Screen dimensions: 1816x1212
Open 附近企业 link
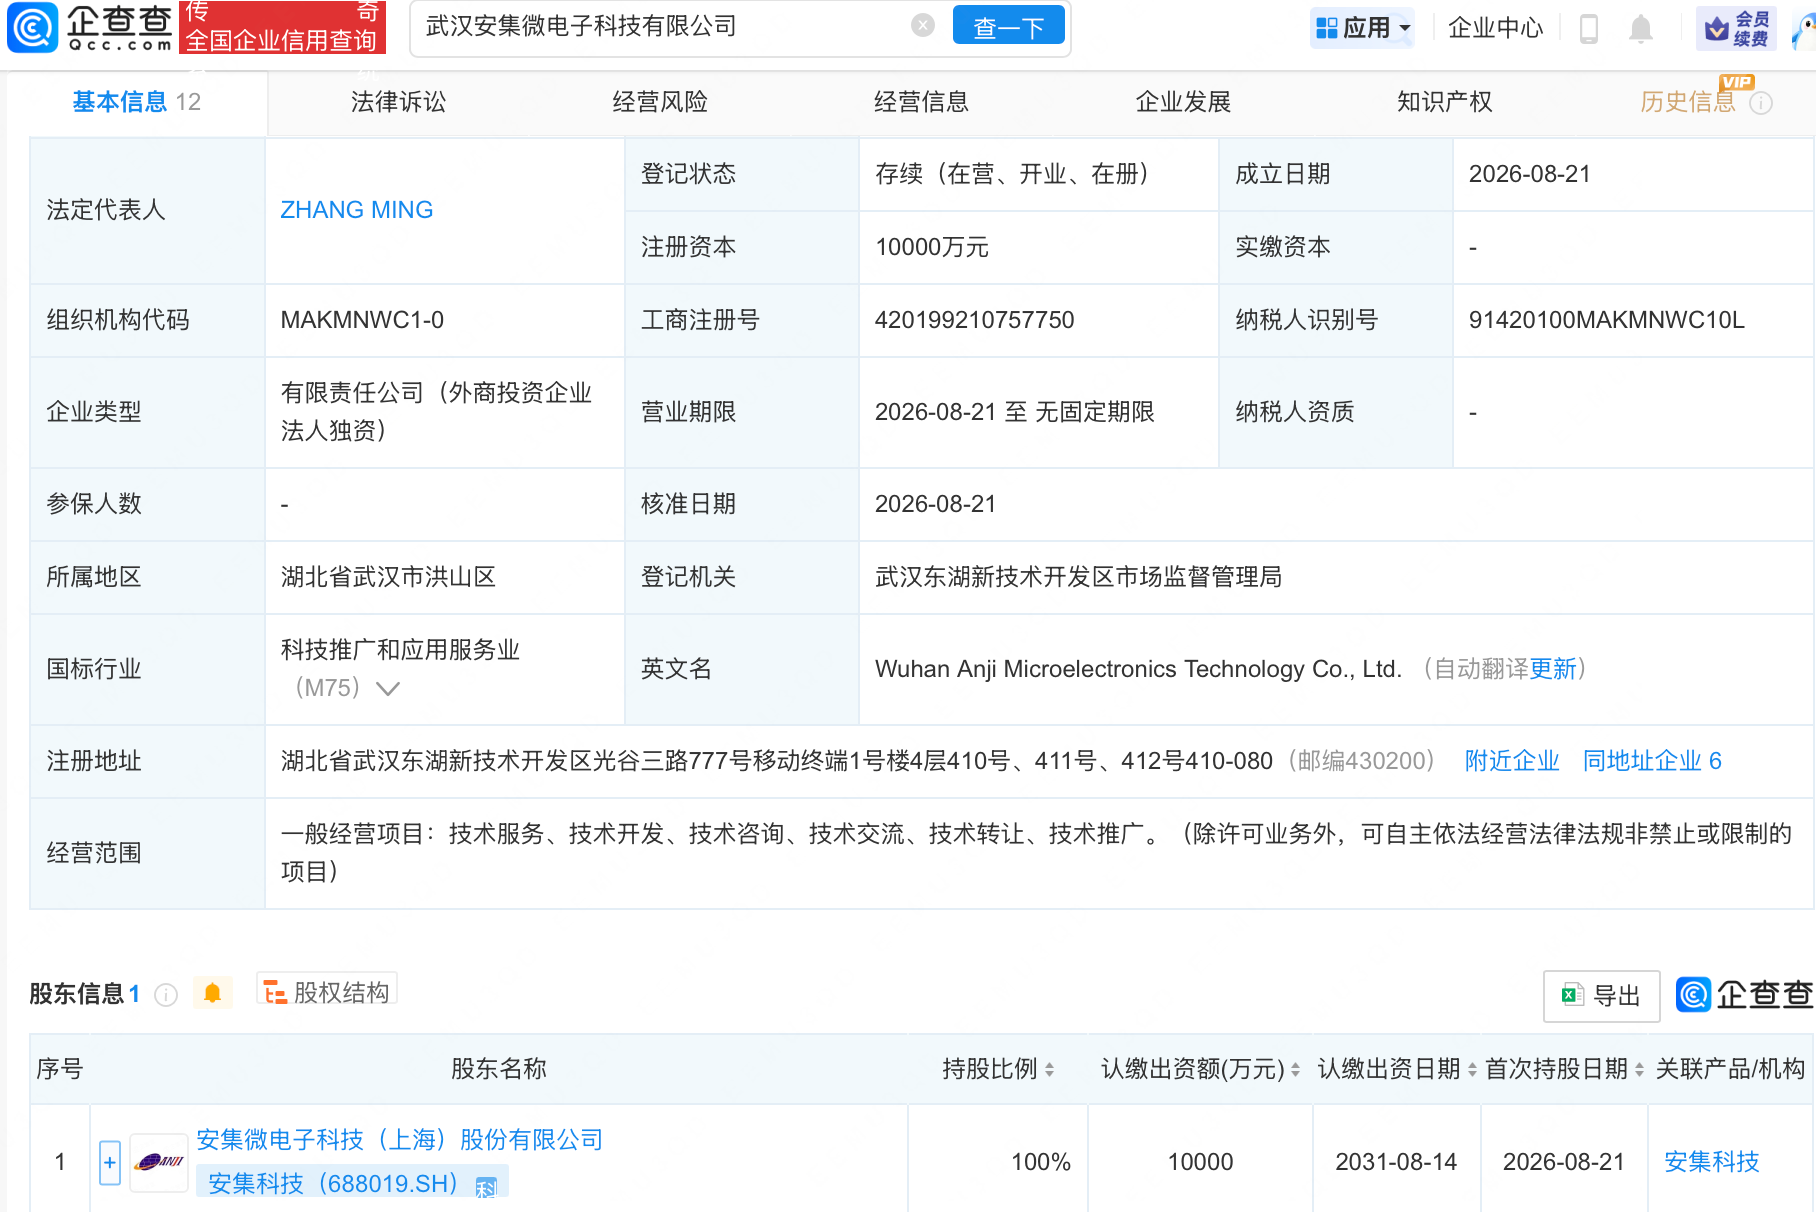1511,761
